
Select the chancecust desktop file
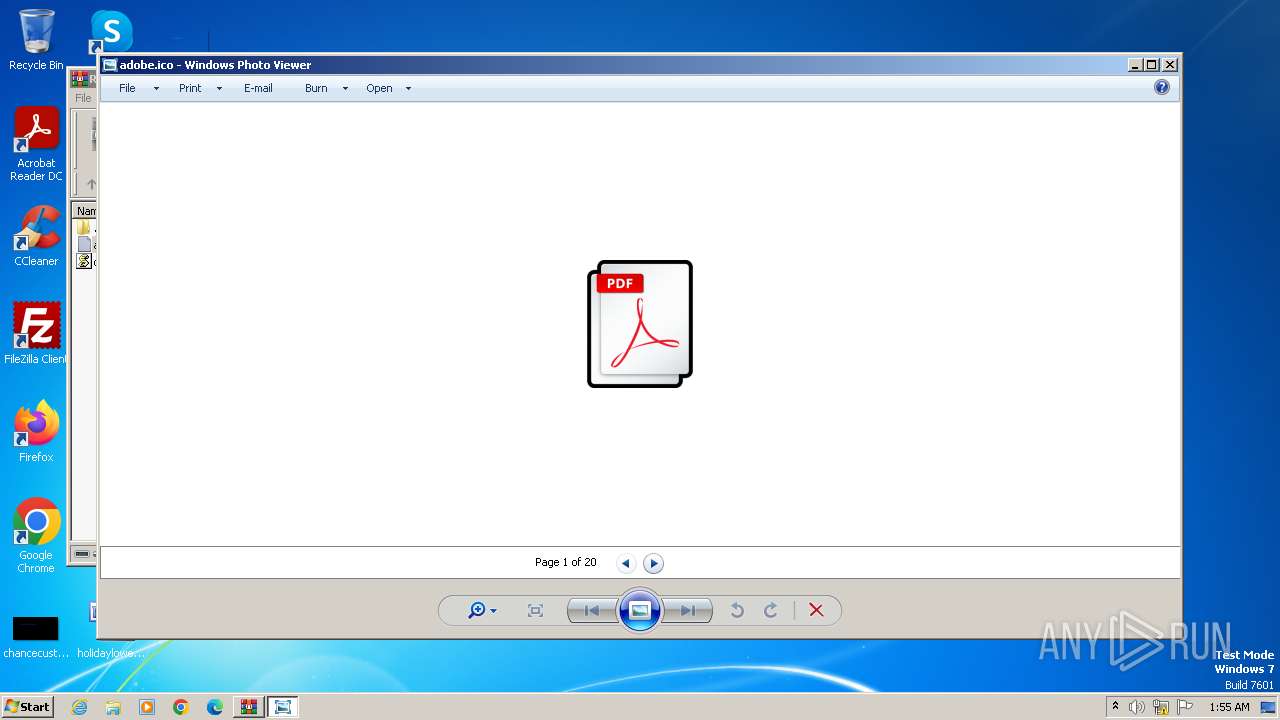tap(36, 638)
